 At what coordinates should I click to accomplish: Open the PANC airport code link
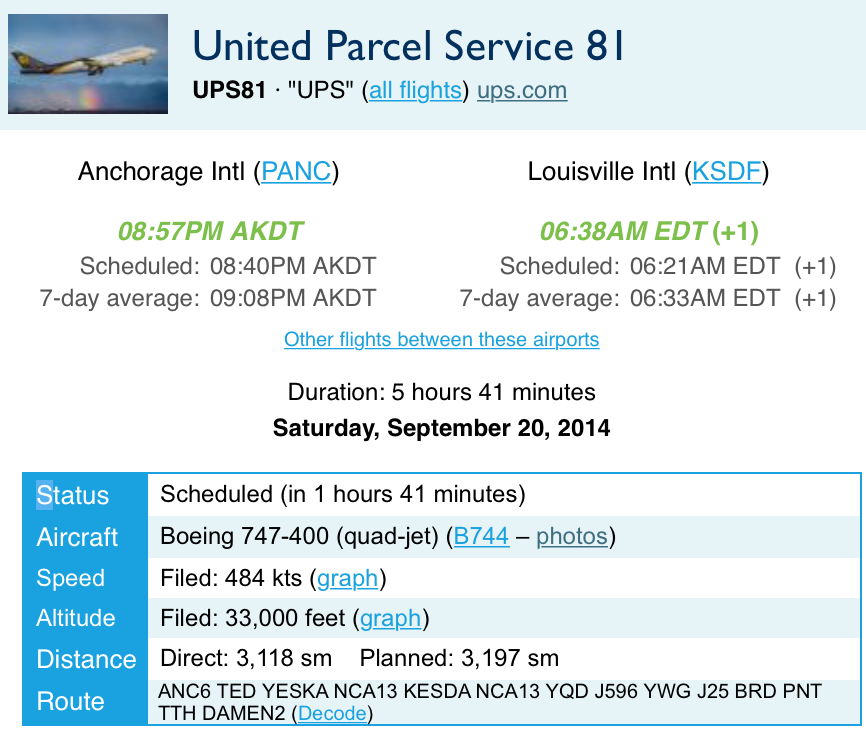click(x=296, y=172)
